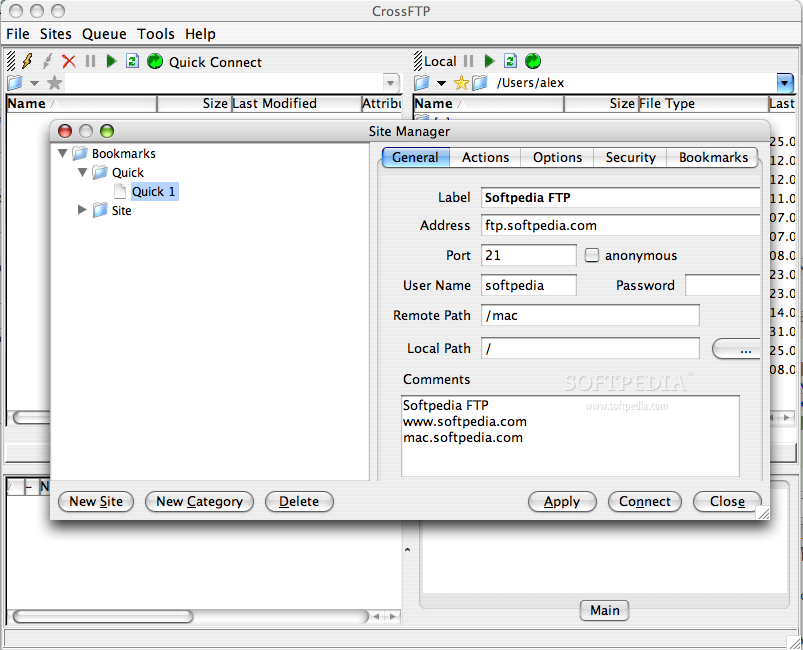The image size is (803, 650).
Task: Click Quick Connect label in toolbar
Action: [215, 62]
